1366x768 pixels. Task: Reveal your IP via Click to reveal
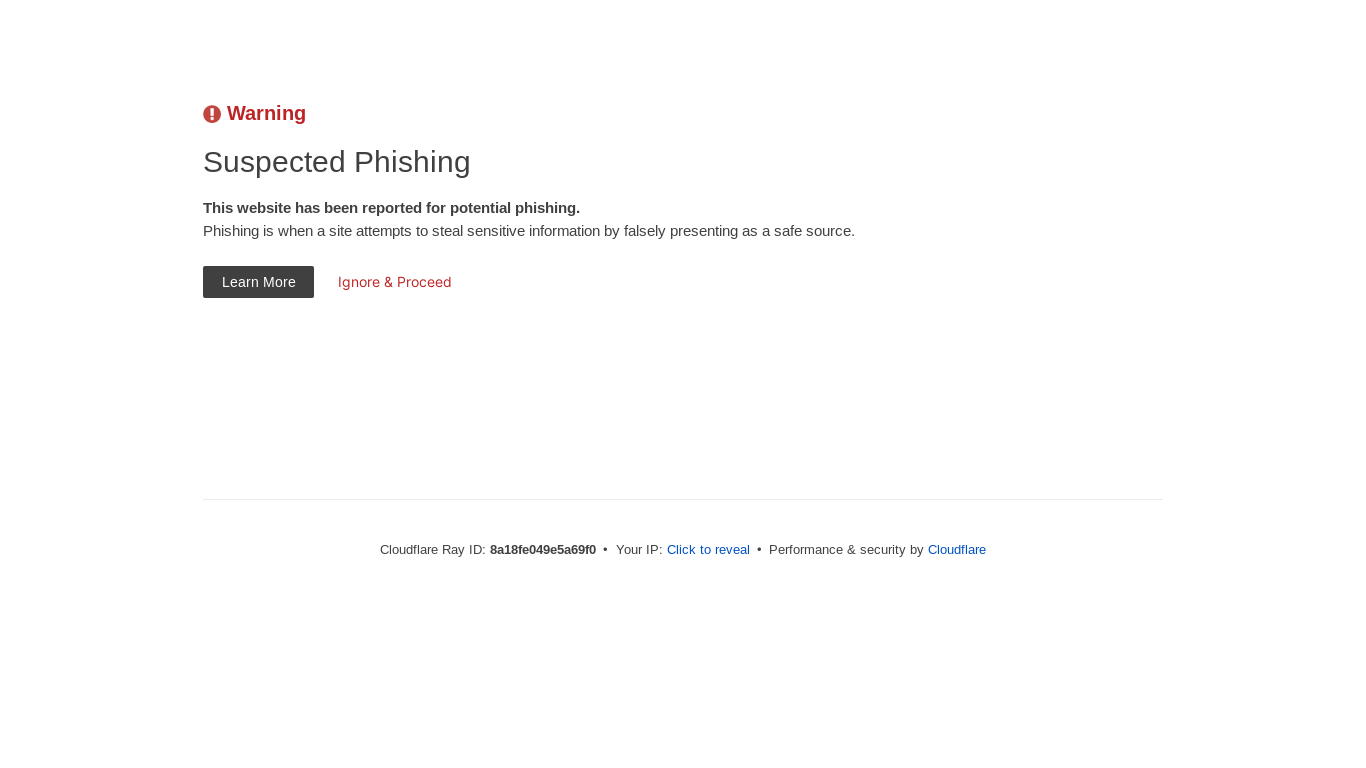(708, 549)
